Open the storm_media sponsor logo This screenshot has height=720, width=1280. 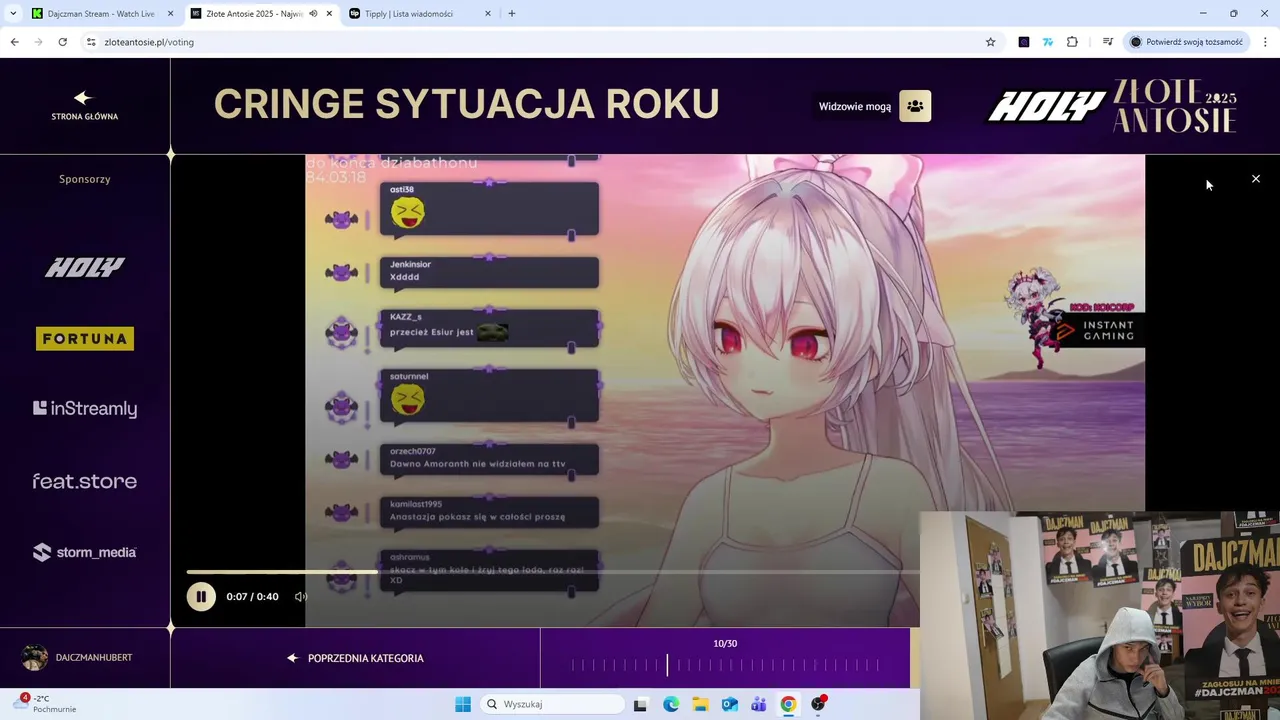click(x=85, y=552)
